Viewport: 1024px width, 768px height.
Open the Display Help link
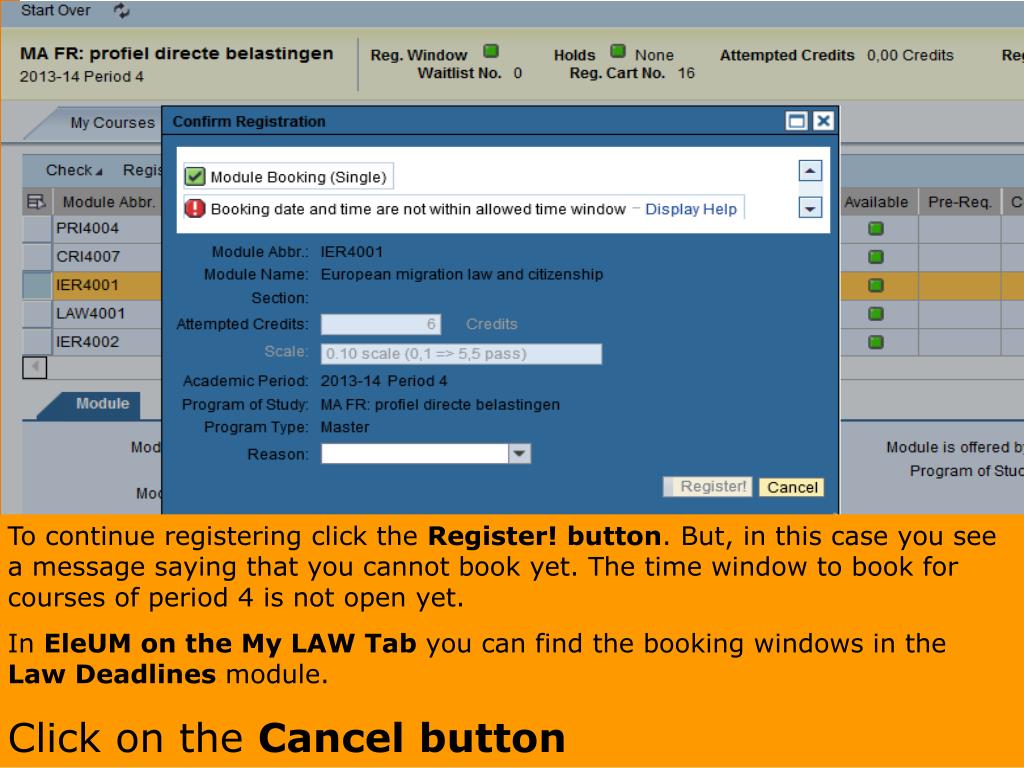tap(691, 209)
